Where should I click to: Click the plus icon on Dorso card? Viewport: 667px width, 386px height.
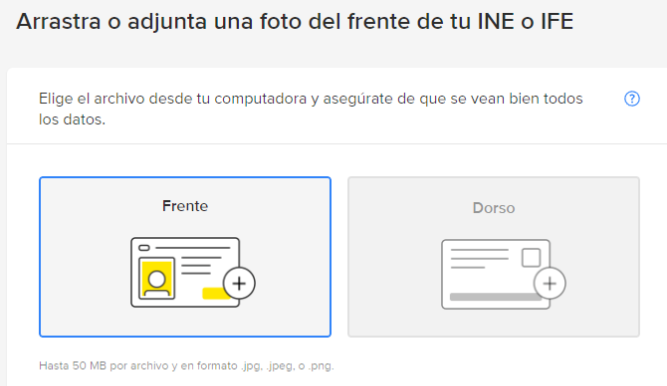pos(550,283)
